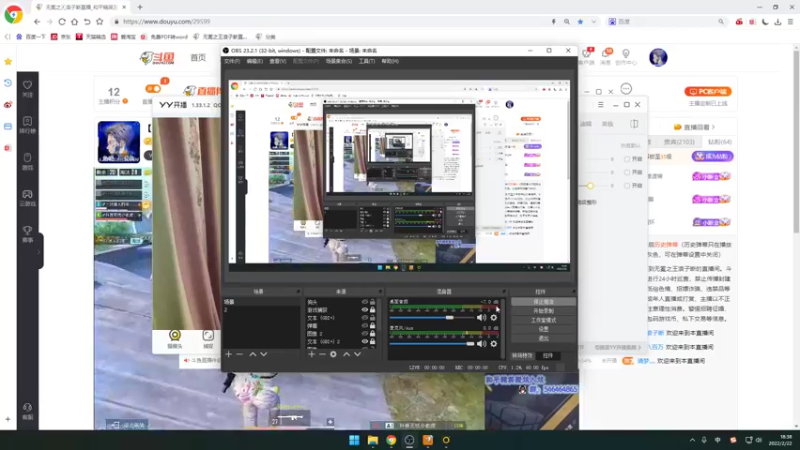Hide the 文本 (GDI+) 2 source

coord(364,341)
